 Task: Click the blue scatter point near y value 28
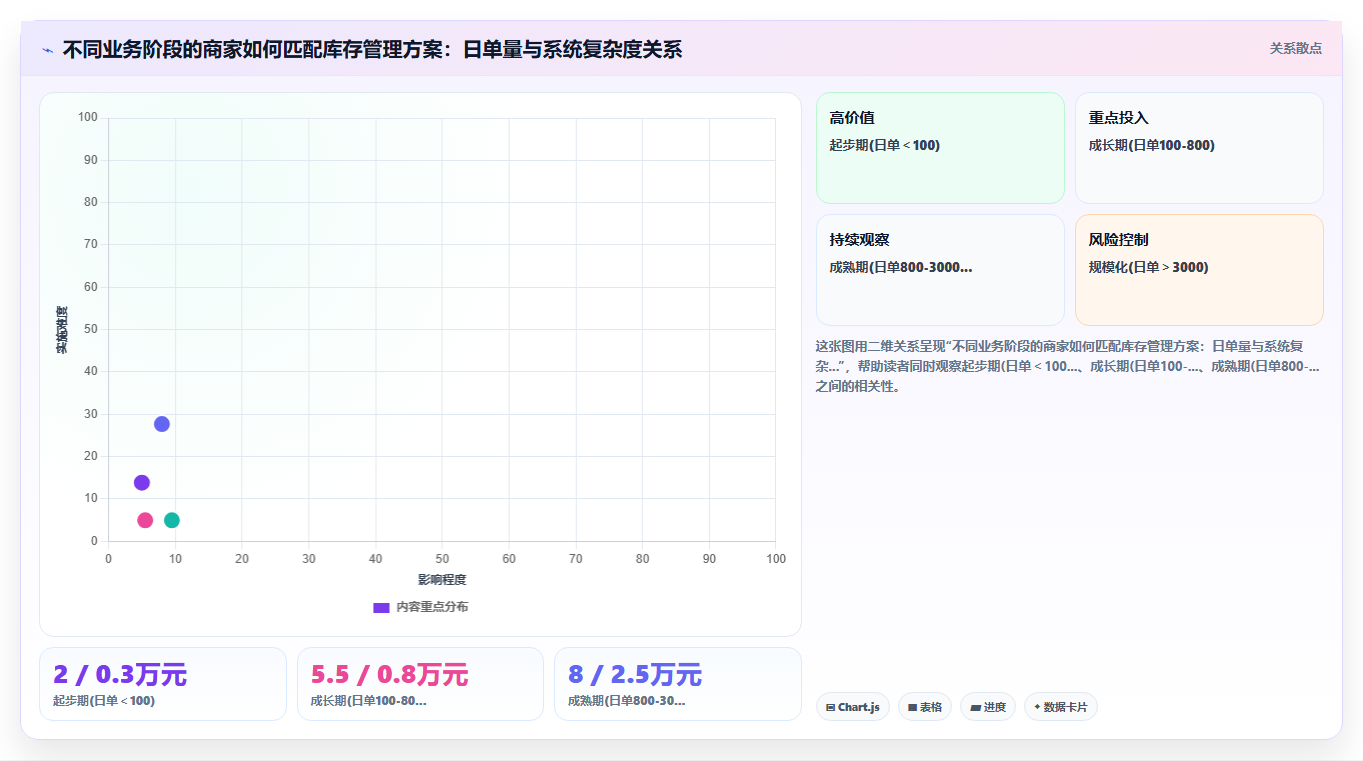coord(162,424)
